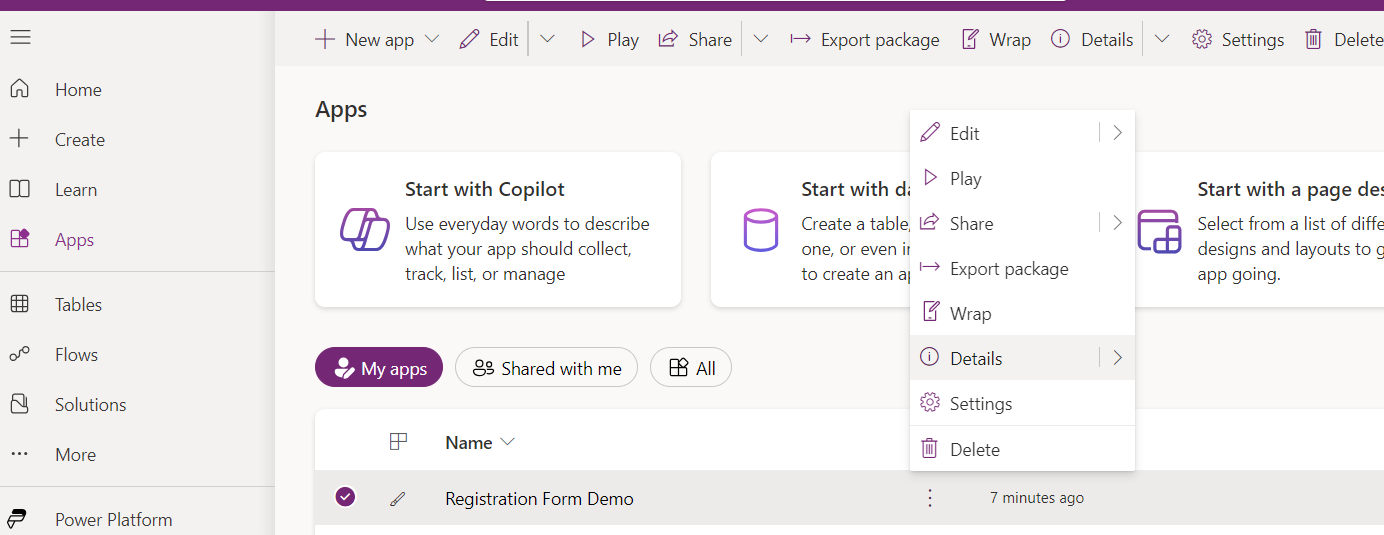Image resolution: width=1384 pixels, height=535 pixels.
Task: Click the page design layout icon
Action: [1159, 230]
